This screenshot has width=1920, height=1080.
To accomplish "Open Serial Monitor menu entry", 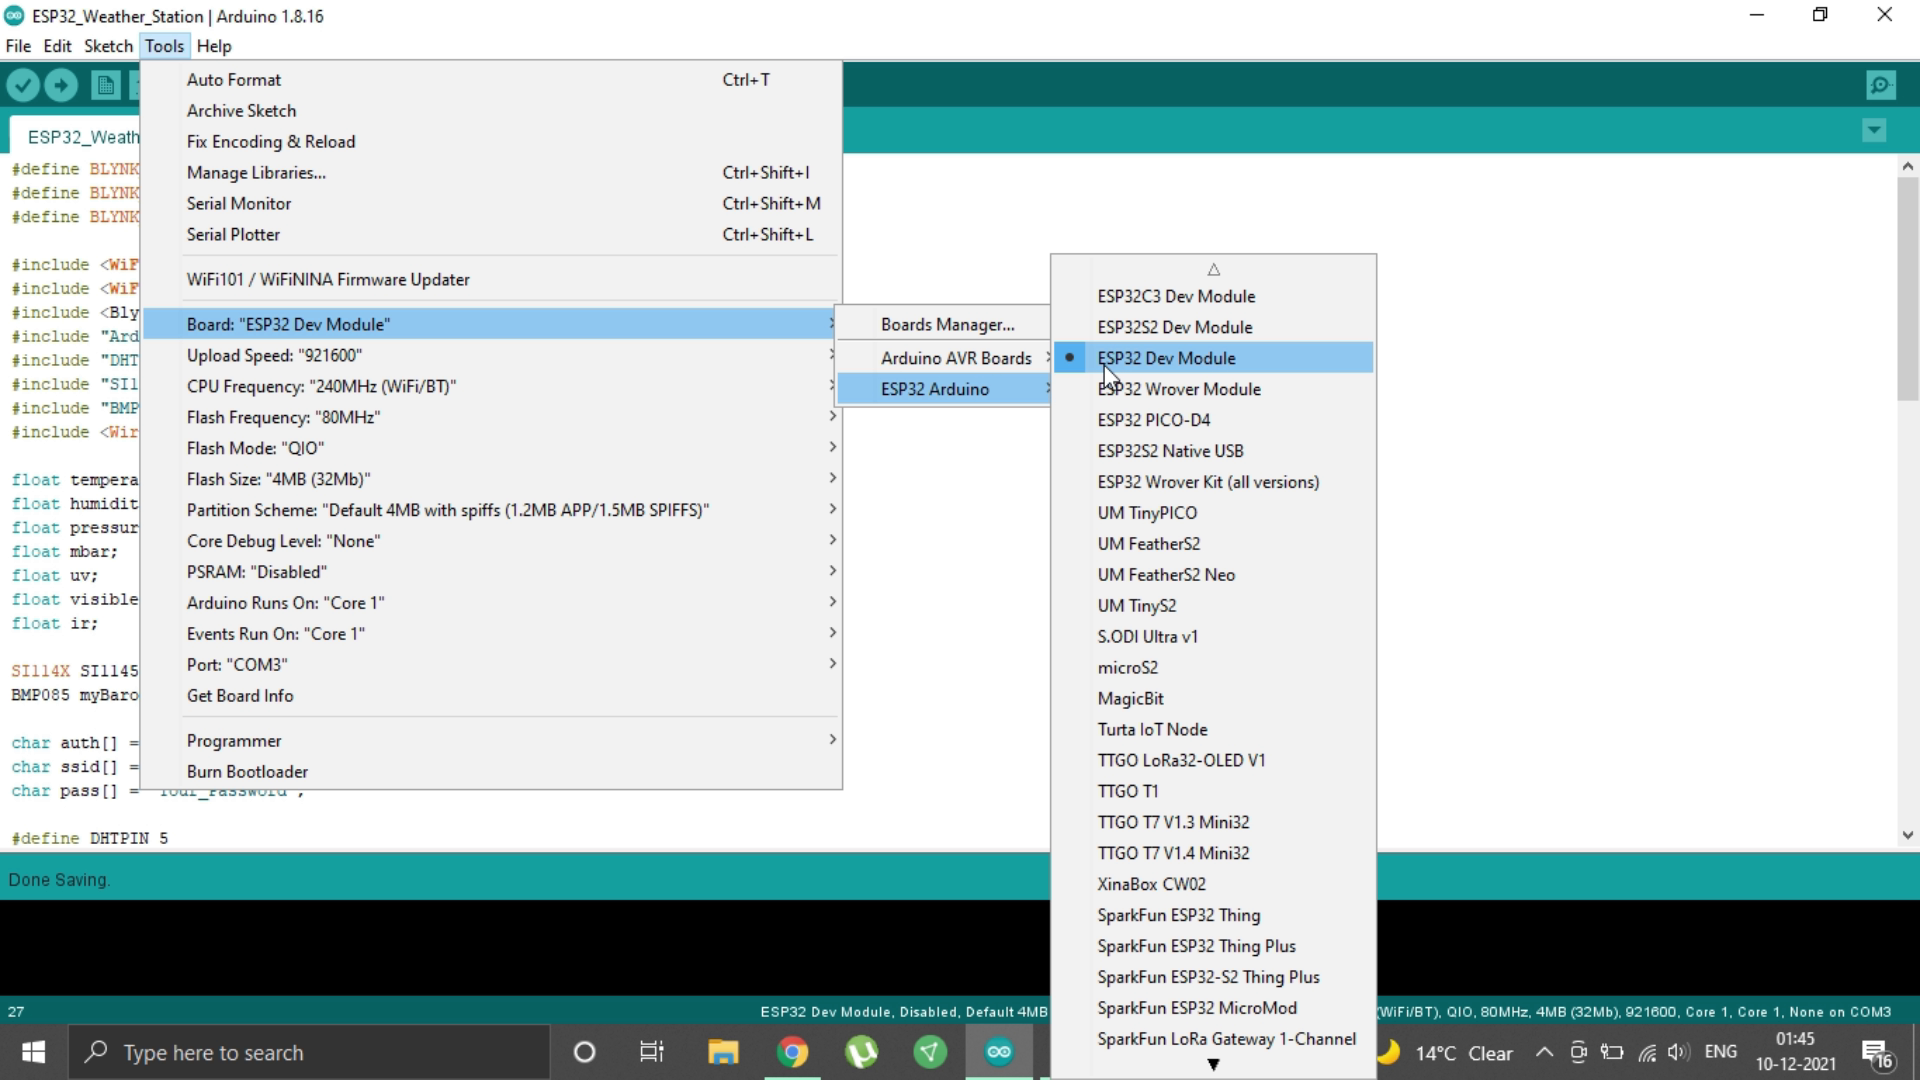I will pos(491,204).
